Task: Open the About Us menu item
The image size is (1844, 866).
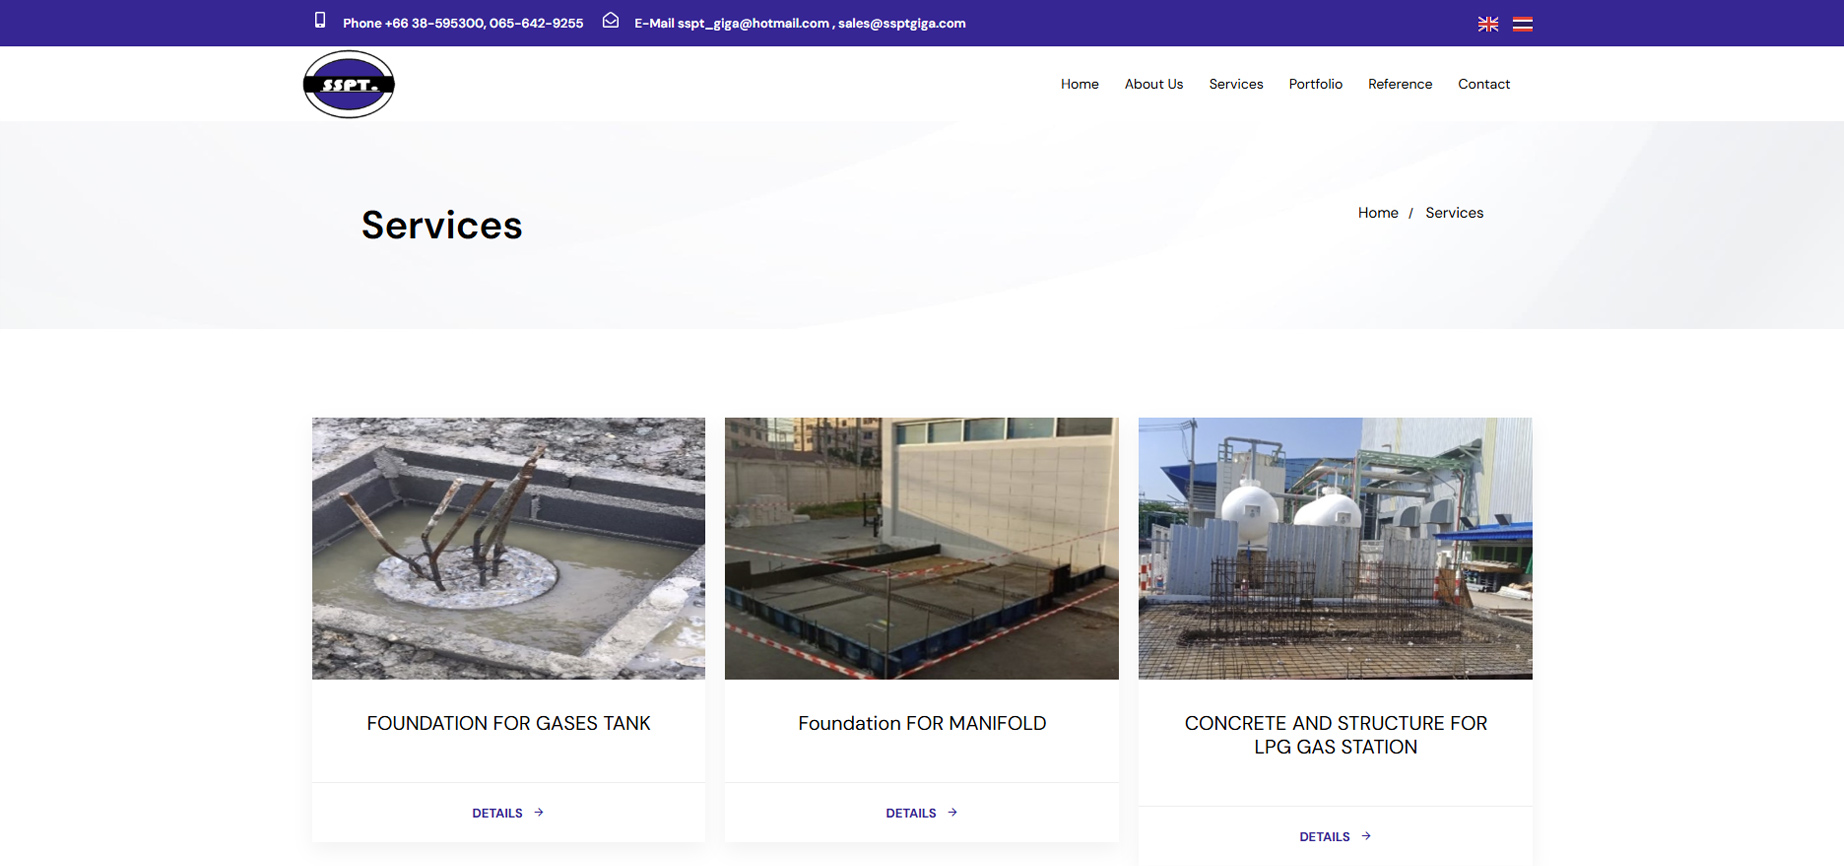Action: (x=1153, y=84)
